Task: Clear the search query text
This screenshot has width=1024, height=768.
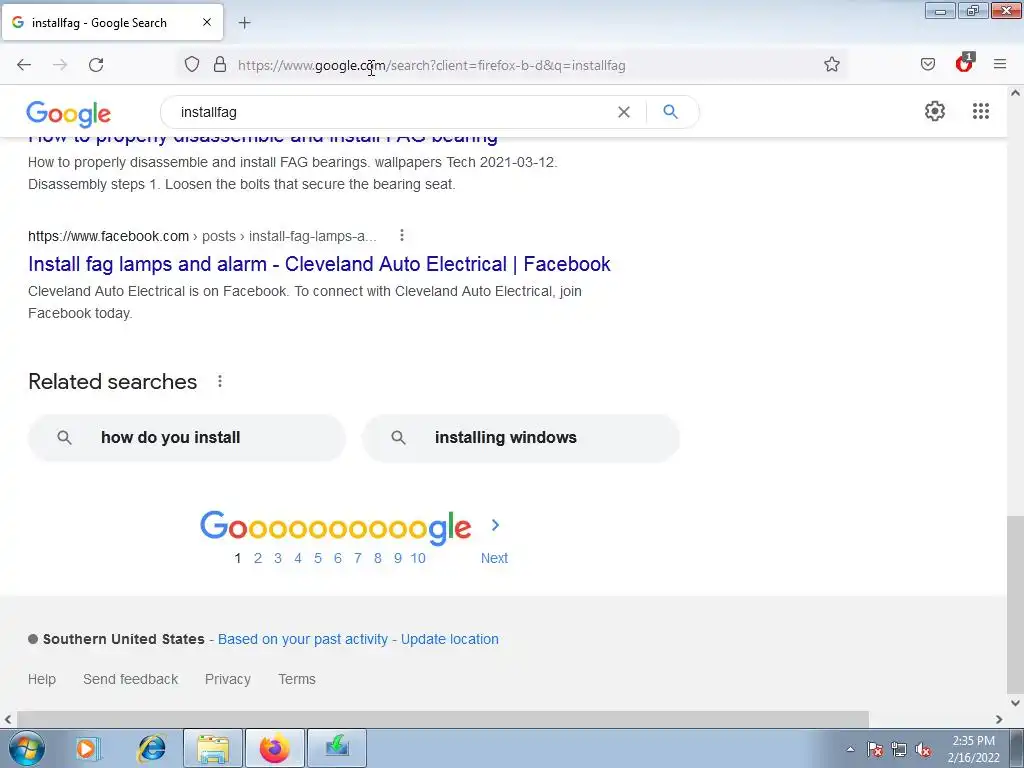Action: point(624,112)
